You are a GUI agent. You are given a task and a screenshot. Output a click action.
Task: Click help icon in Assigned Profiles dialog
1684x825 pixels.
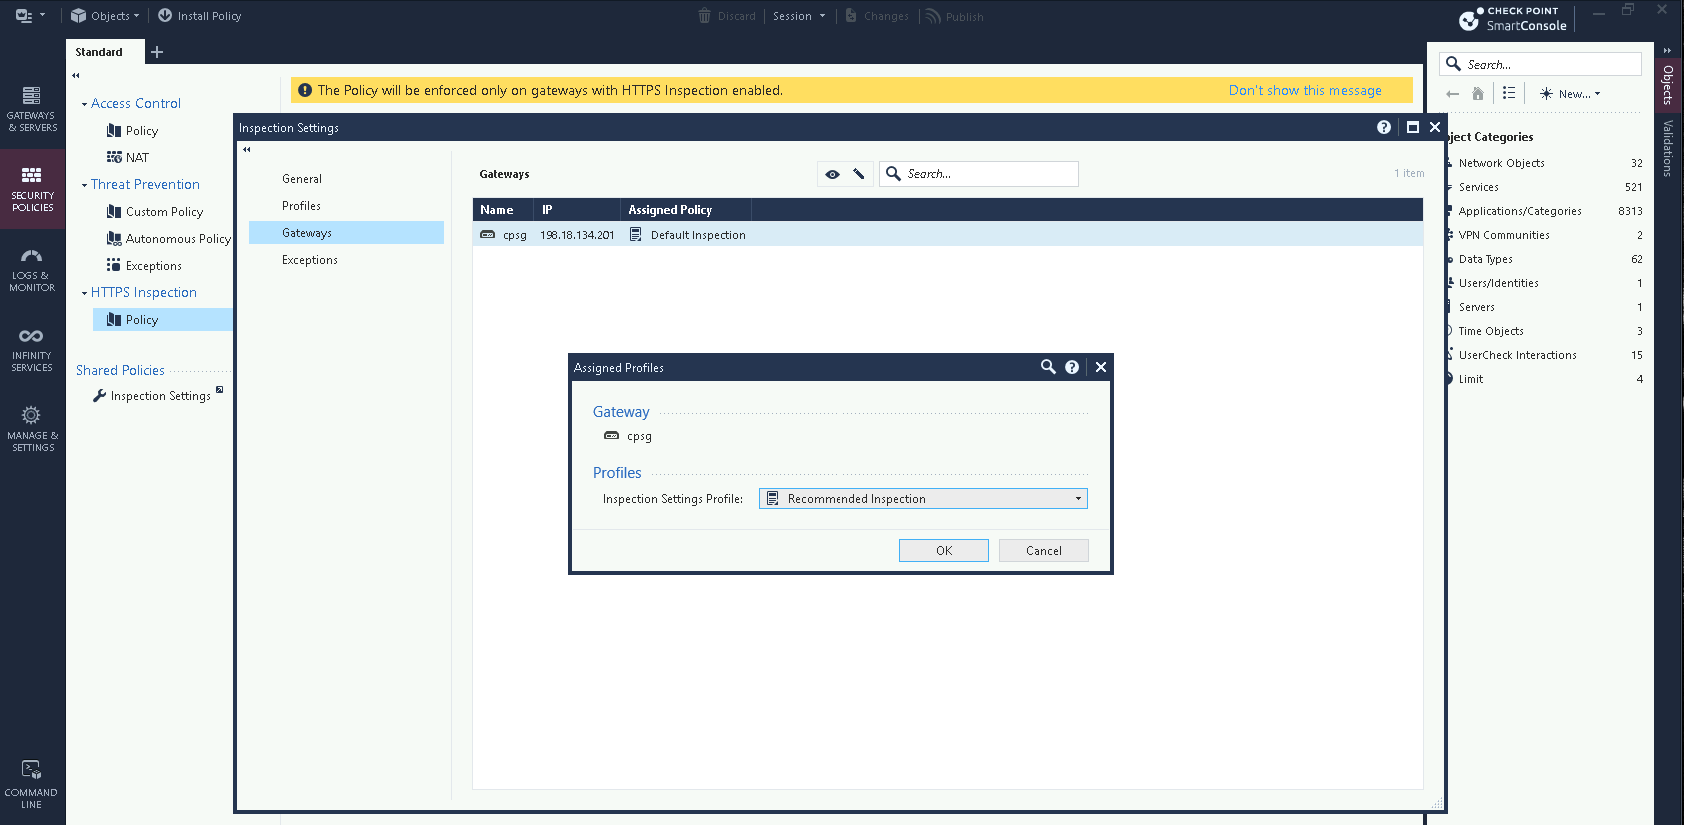click(1072, 367)
